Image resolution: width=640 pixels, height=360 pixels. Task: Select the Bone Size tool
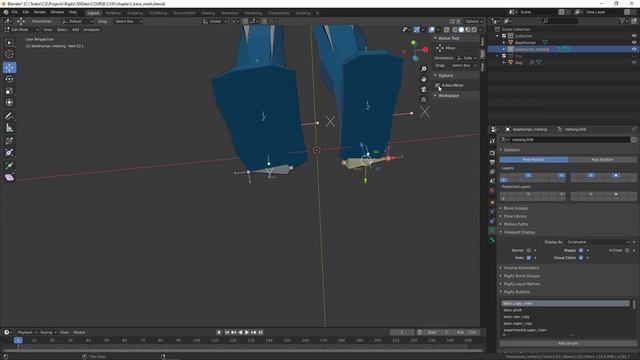click(9, 153)
